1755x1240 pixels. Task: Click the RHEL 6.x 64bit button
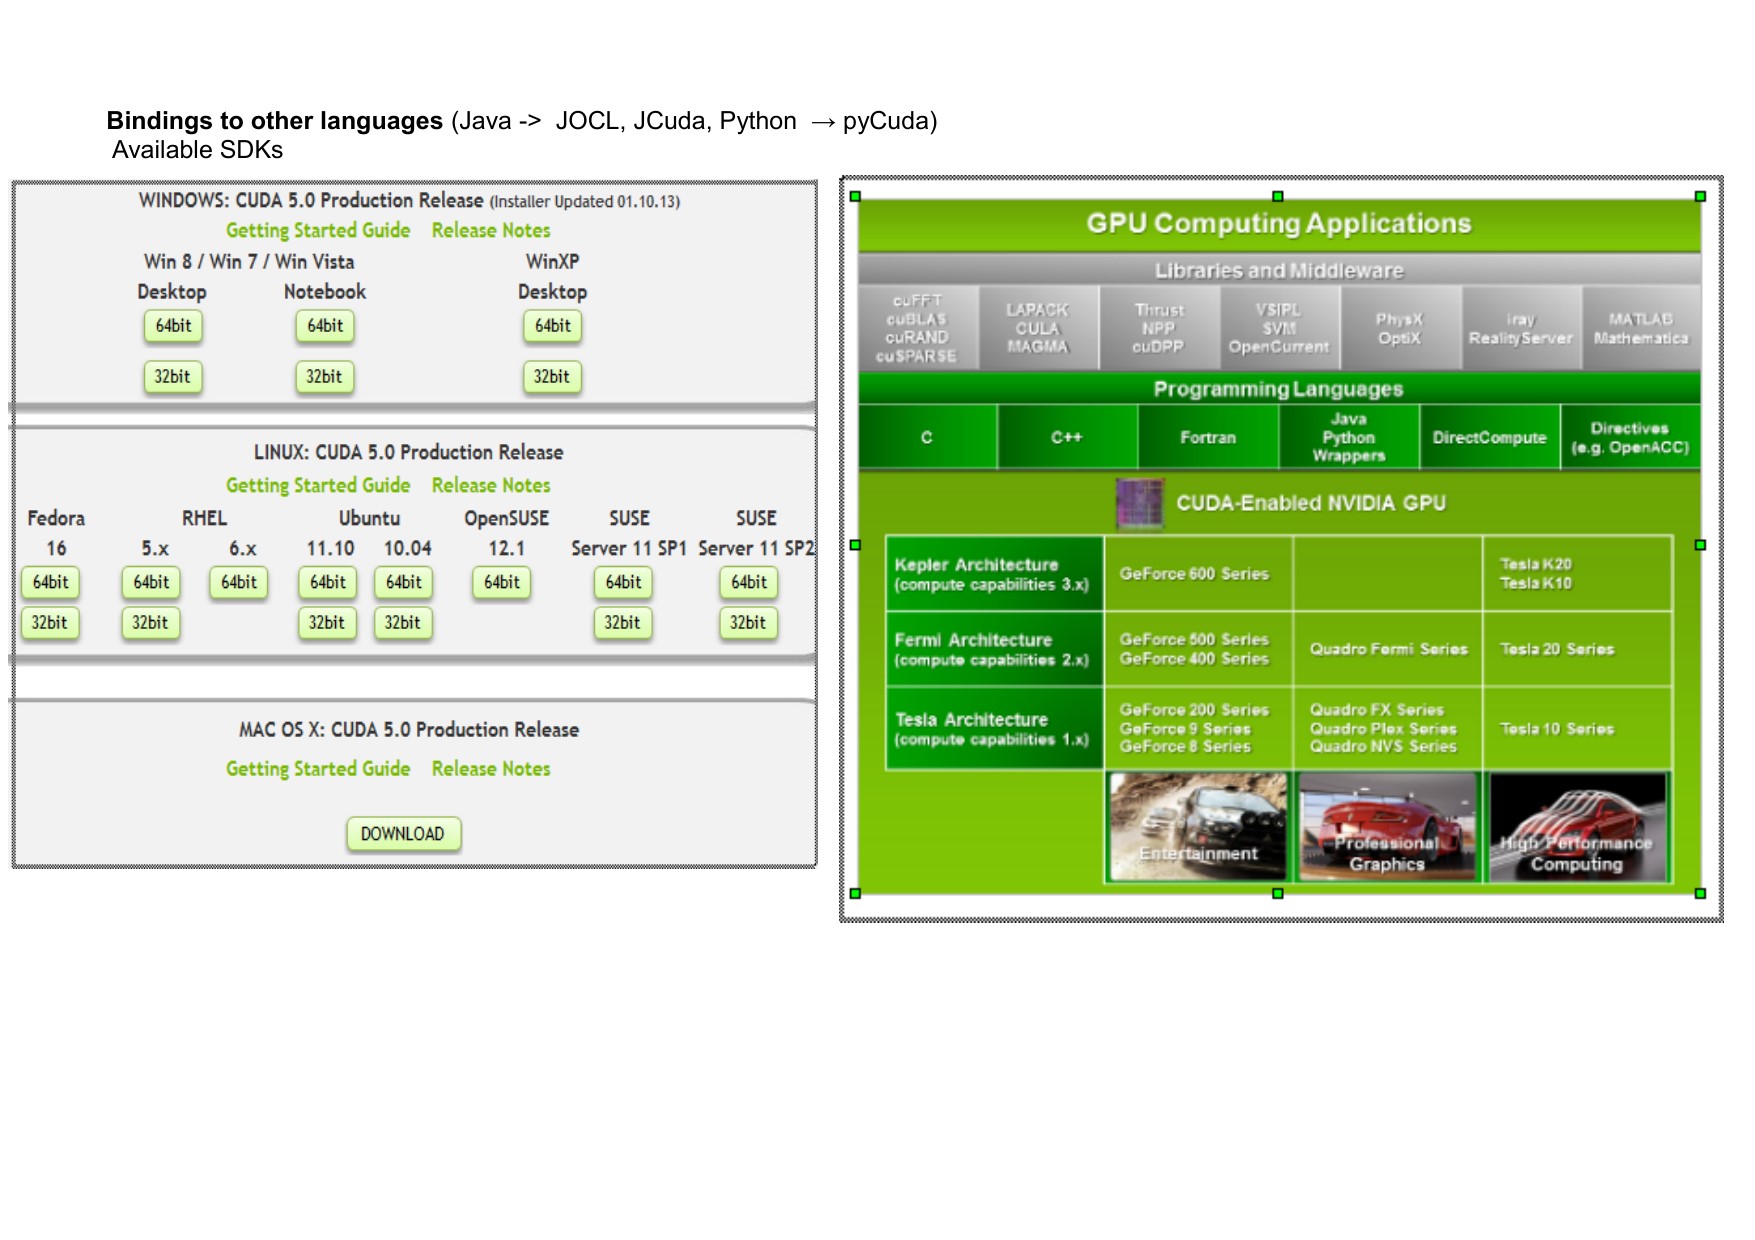[x=239, y=582]
